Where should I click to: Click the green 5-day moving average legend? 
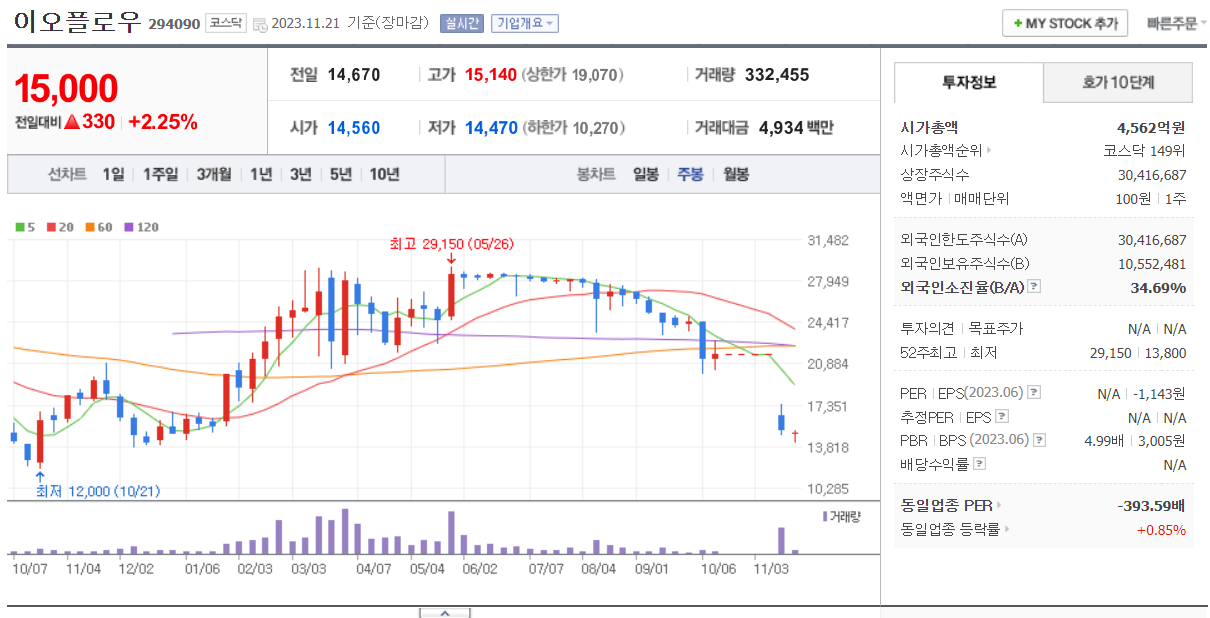pos(25,227)
